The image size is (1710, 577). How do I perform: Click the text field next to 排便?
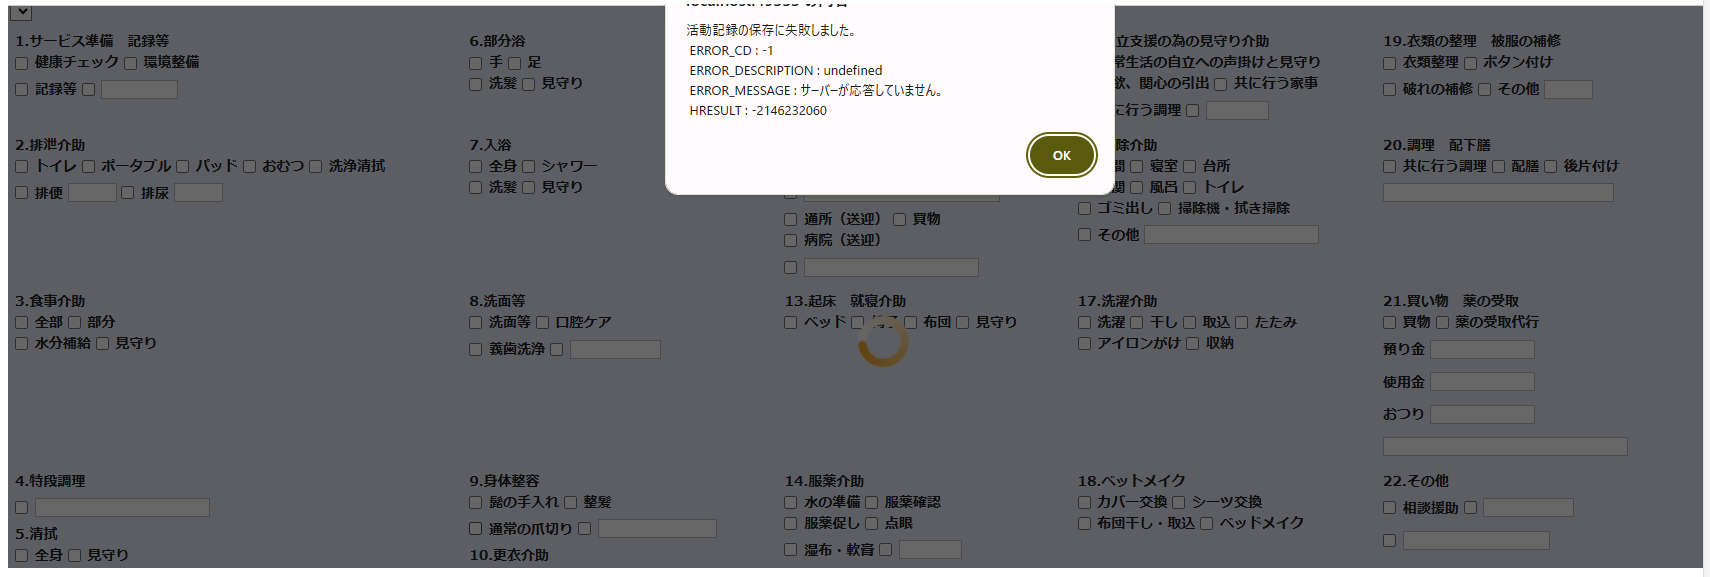pyautogui.click(x=92, y=193)
